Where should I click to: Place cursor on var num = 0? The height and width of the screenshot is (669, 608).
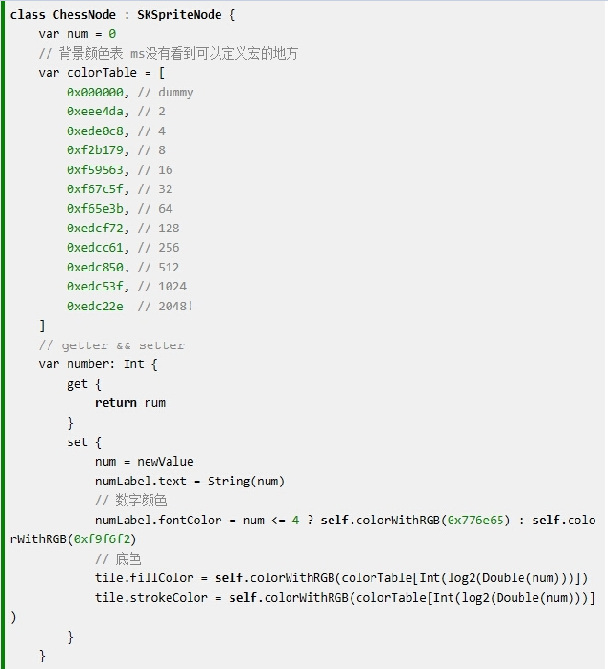[77, 34]
